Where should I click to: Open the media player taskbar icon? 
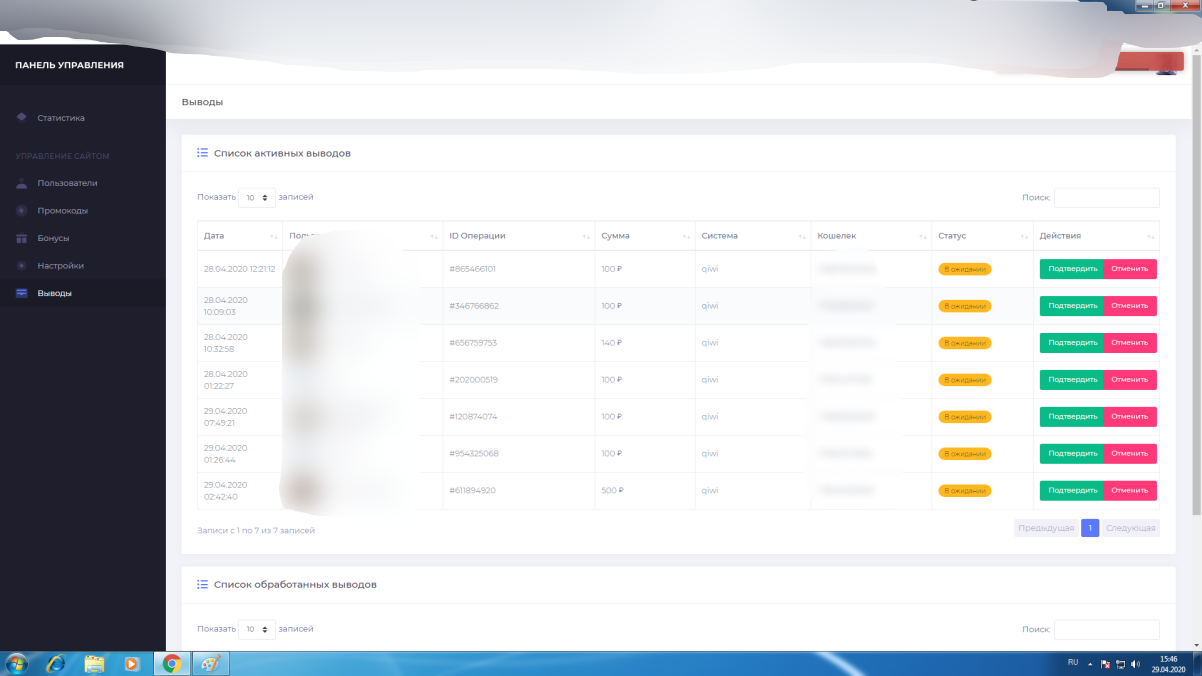pos(132,663)
